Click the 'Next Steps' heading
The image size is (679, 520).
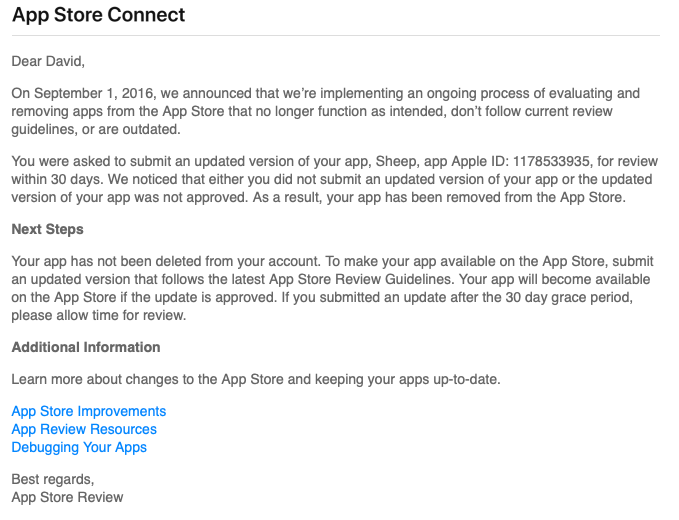click(48, 229)
